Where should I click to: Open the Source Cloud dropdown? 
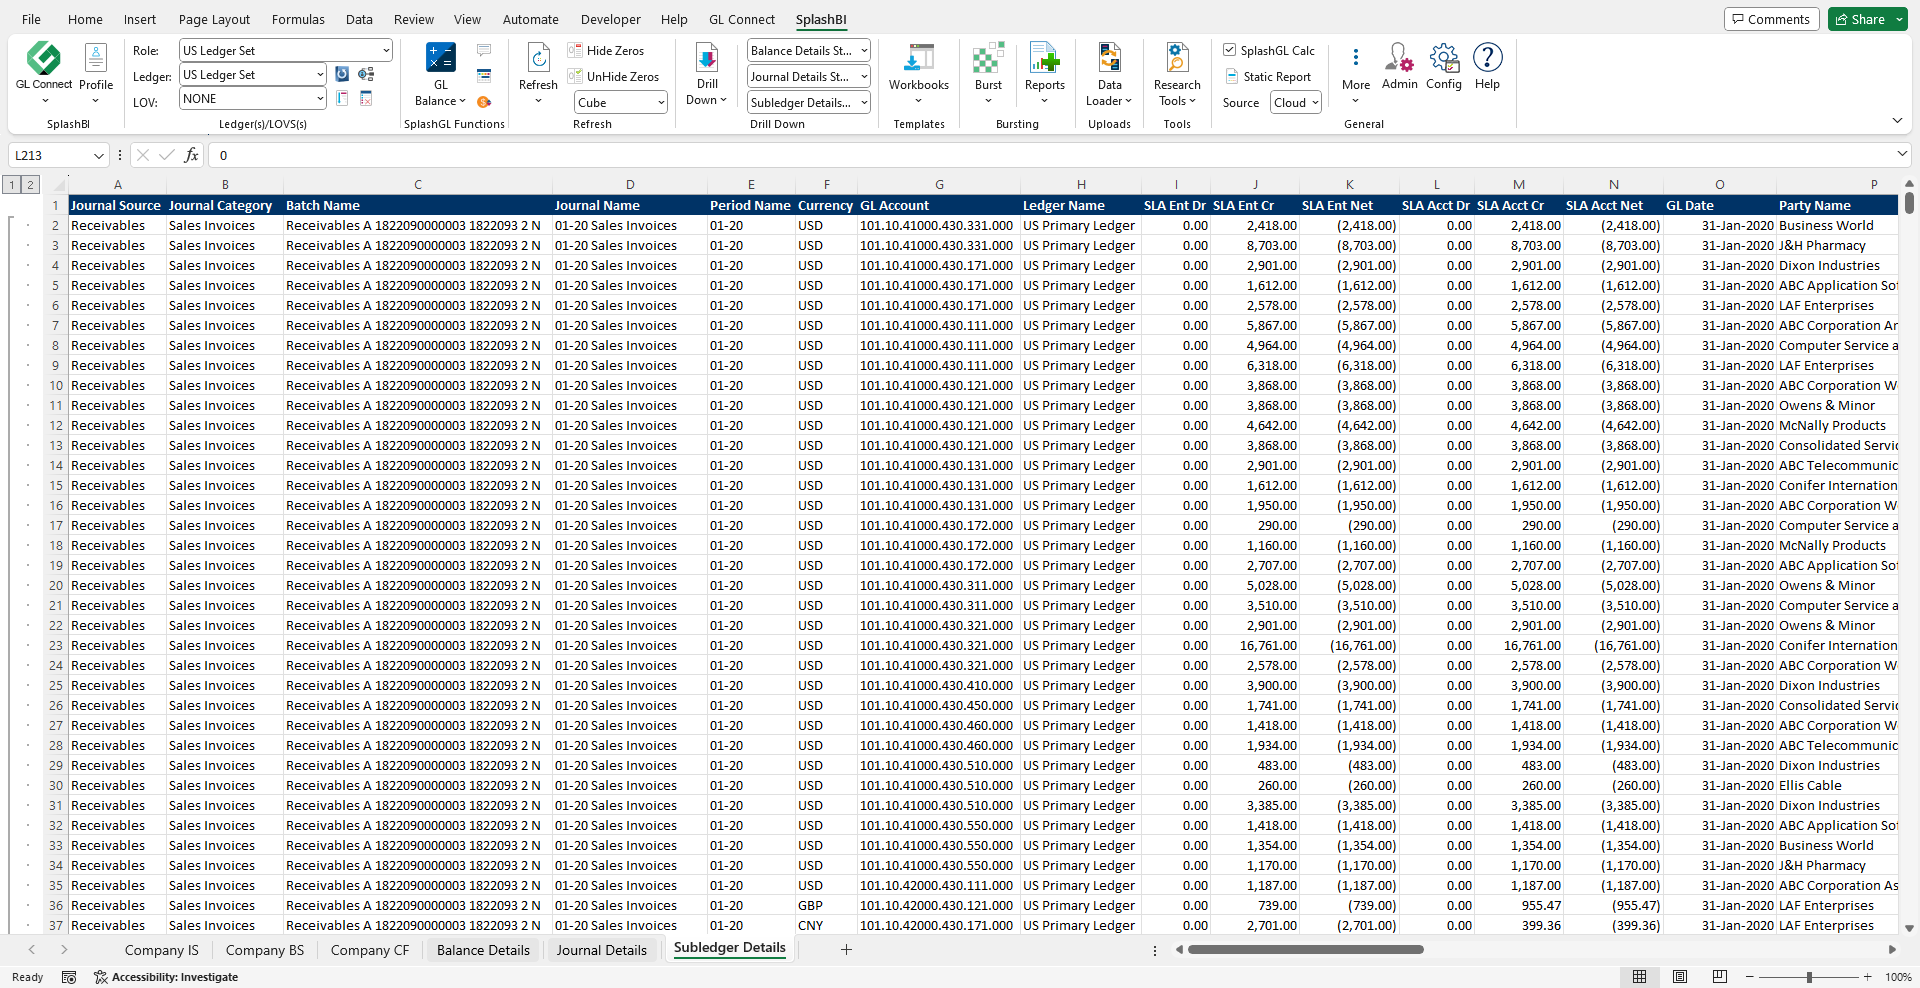(1296, 103)
